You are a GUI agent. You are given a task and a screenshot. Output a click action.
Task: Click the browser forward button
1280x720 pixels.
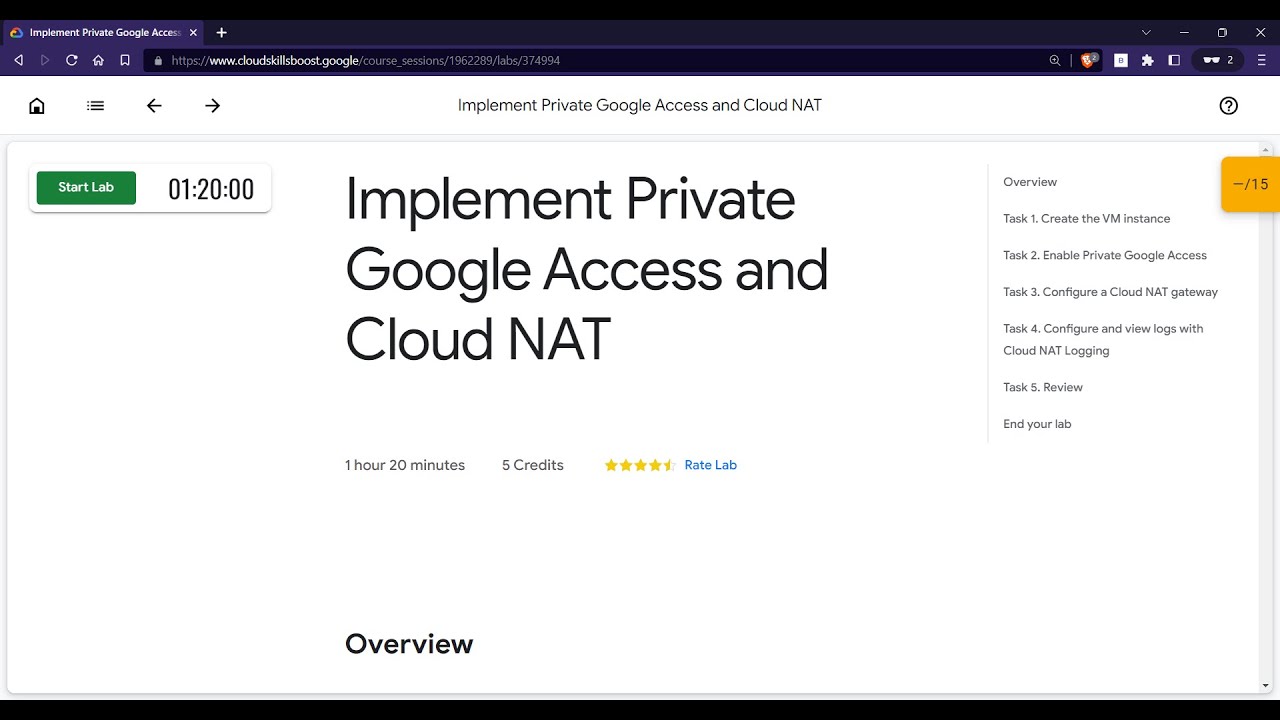coord(45,60)
